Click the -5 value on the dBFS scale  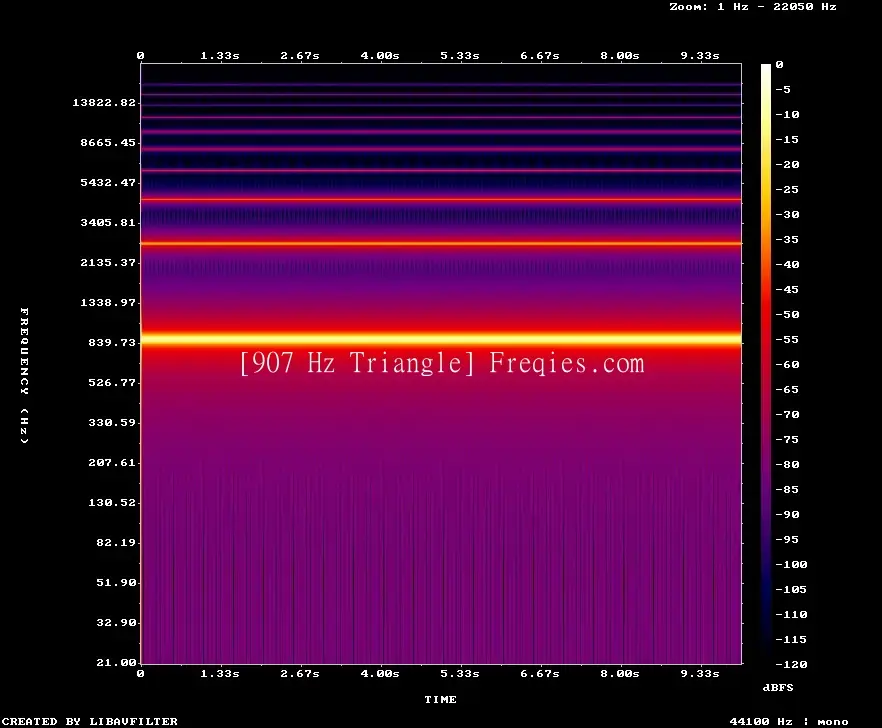point(783,89)
